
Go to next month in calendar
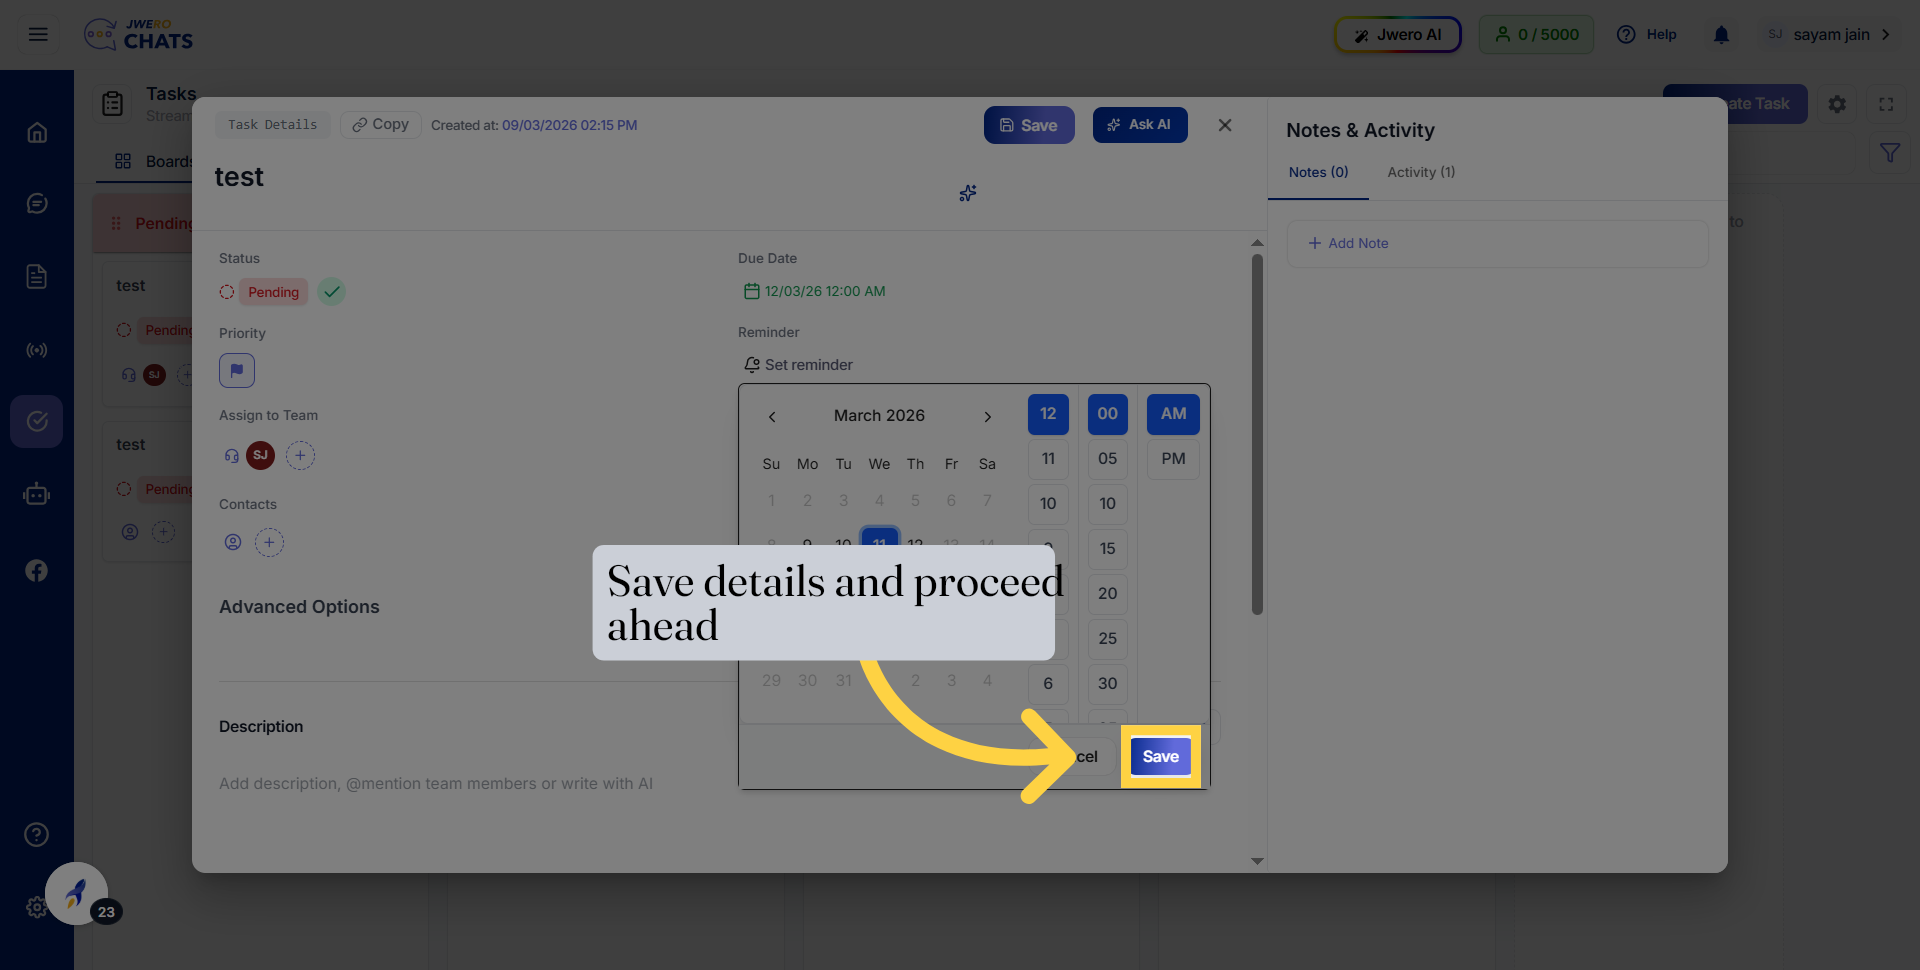[987, 417]
